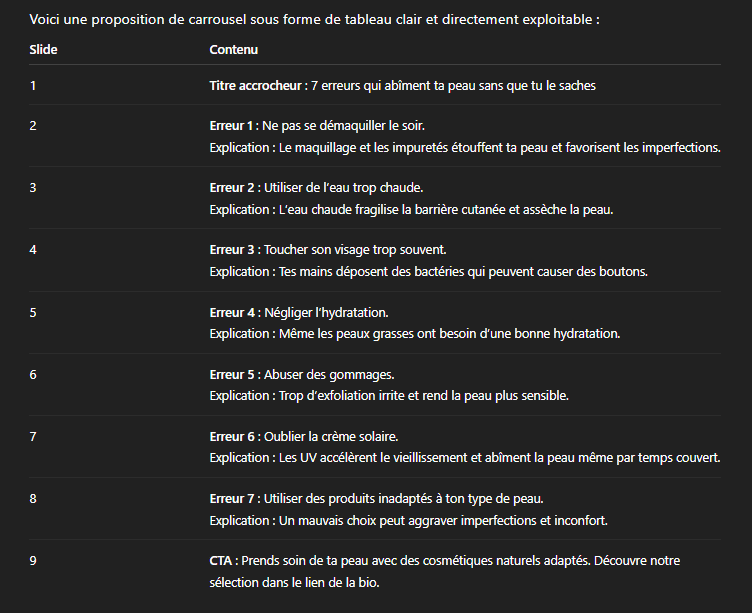752x613 pixels.
Task: Click slide number 3 in the table
Action: (x=33, y=188)
